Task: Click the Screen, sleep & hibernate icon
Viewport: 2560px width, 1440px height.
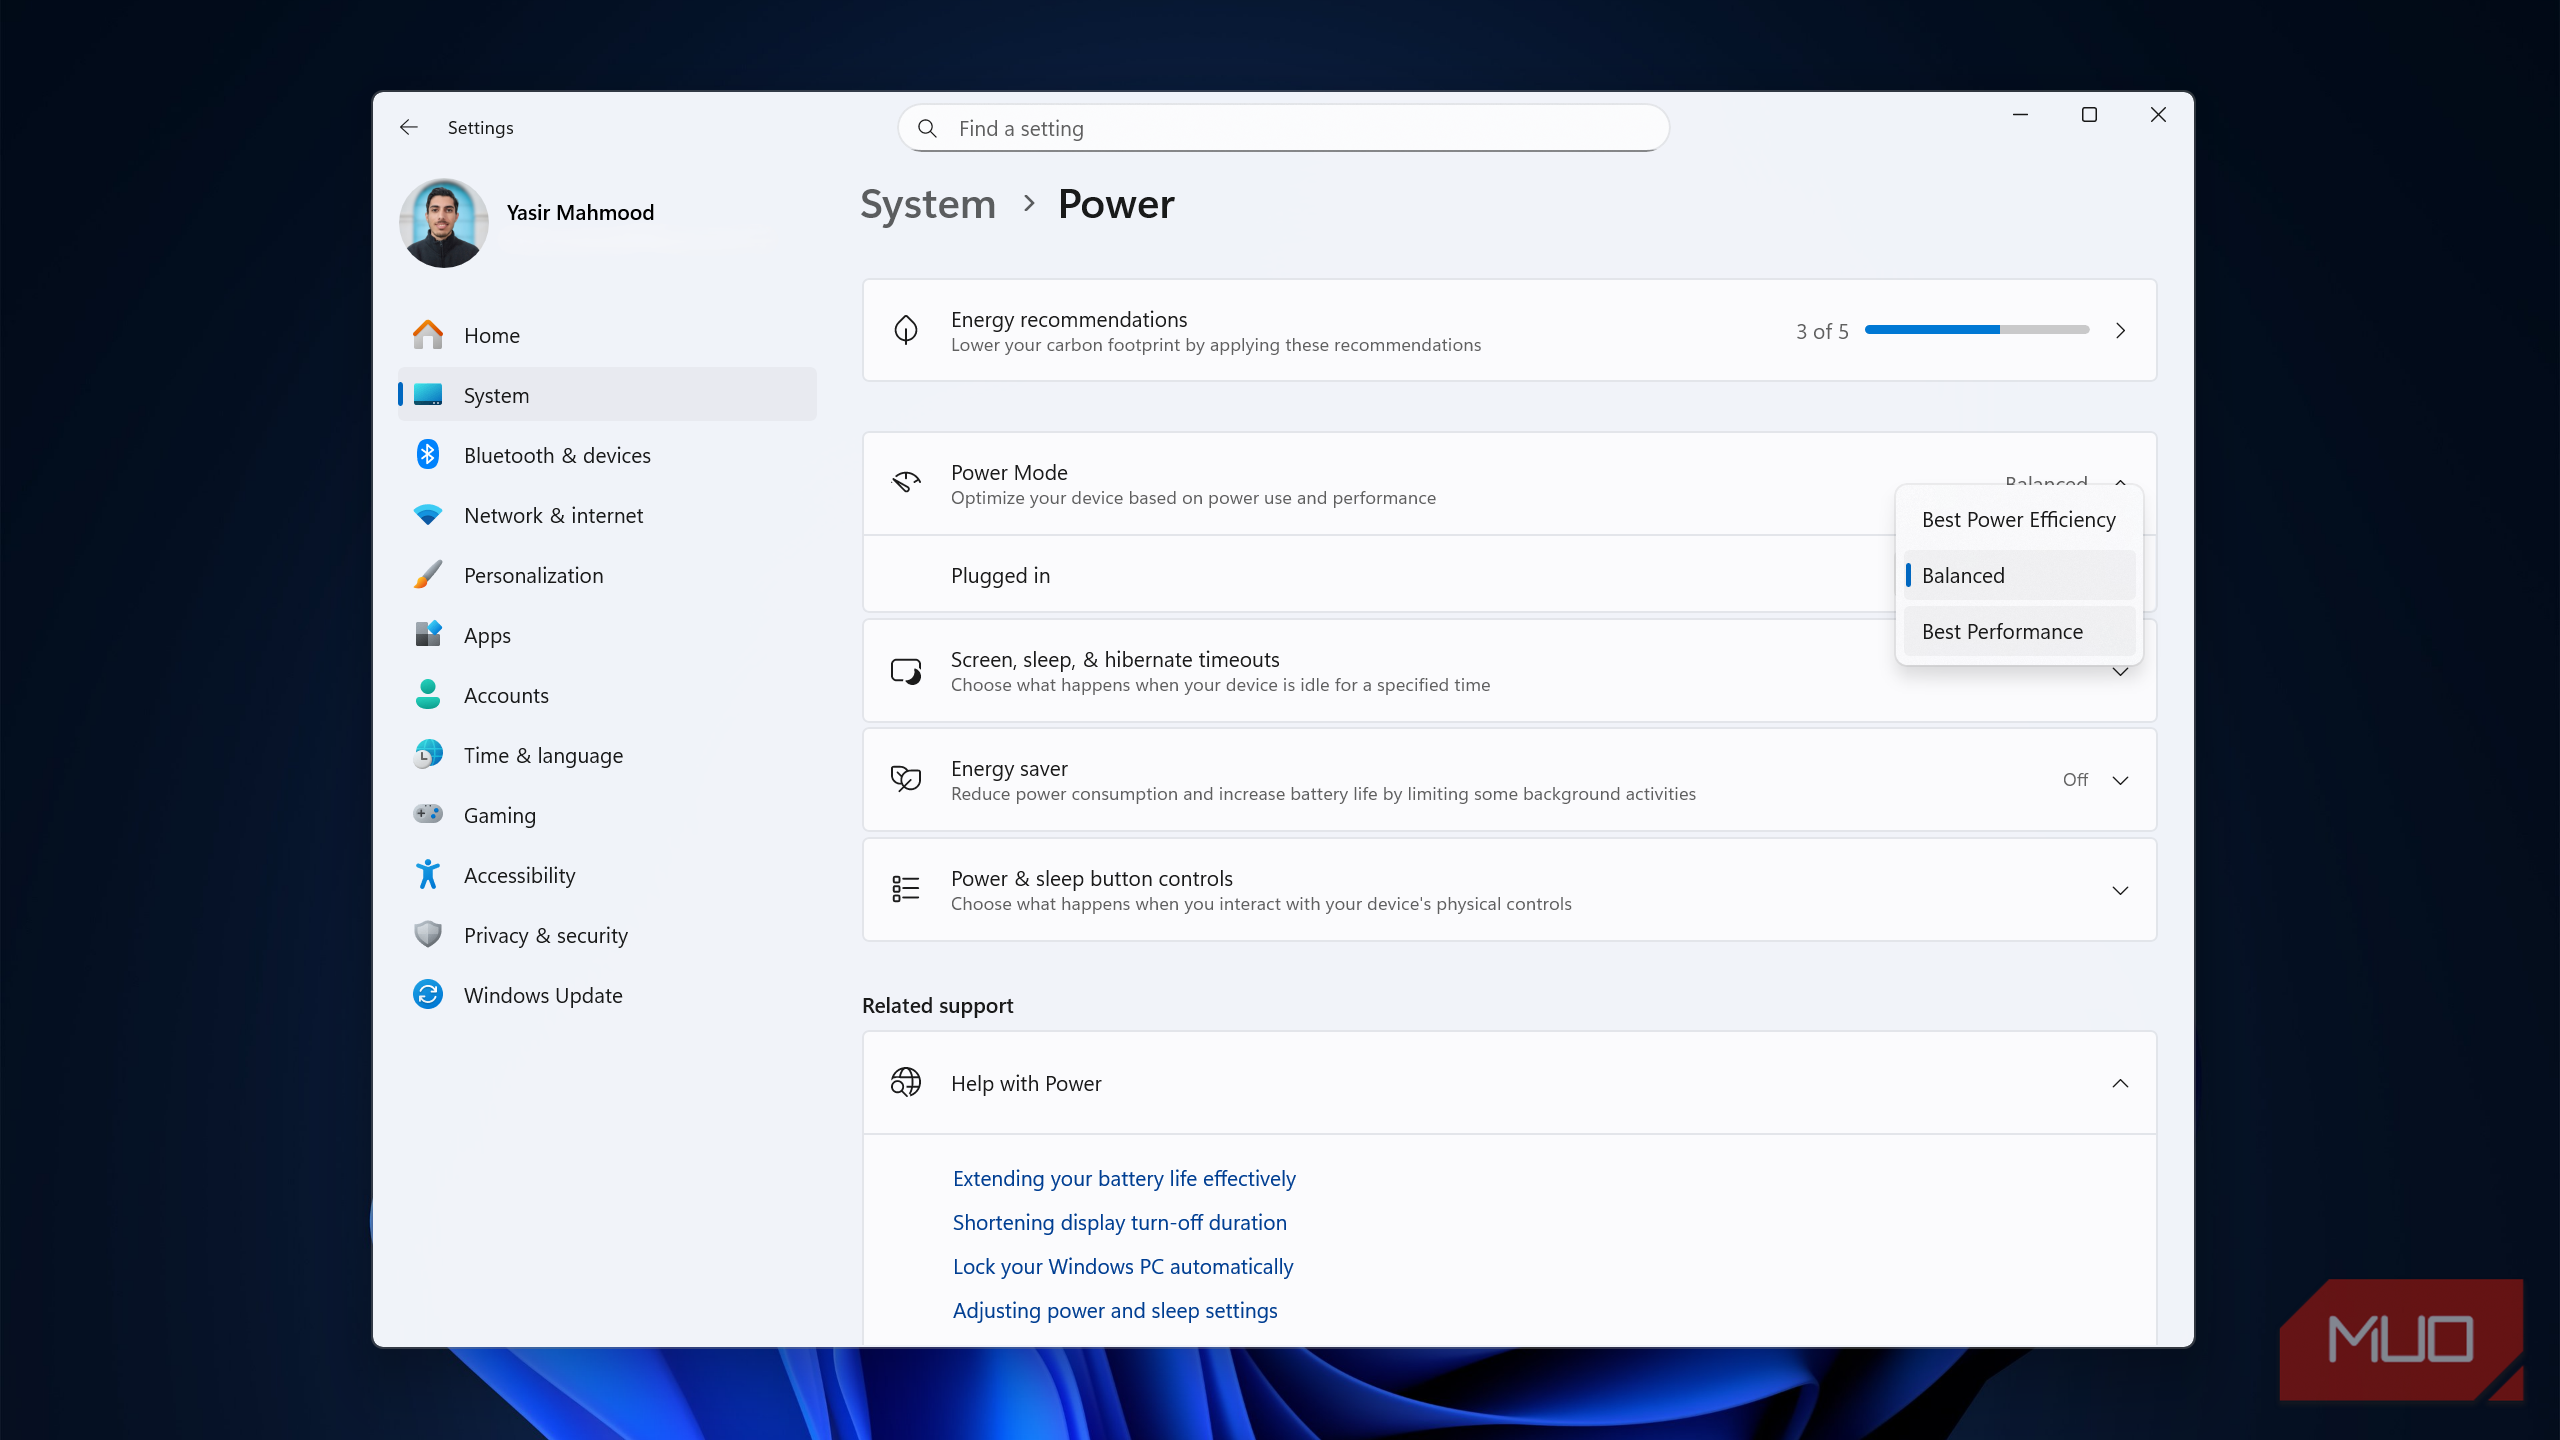Action: (x=906, y=671)
